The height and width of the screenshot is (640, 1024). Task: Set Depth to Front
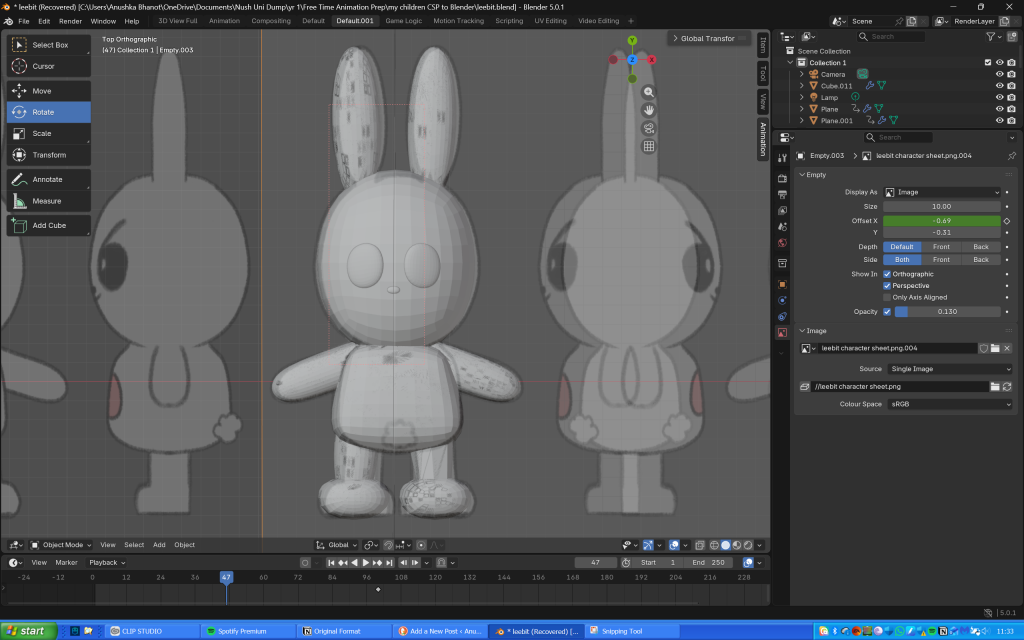tap(941, 247)
